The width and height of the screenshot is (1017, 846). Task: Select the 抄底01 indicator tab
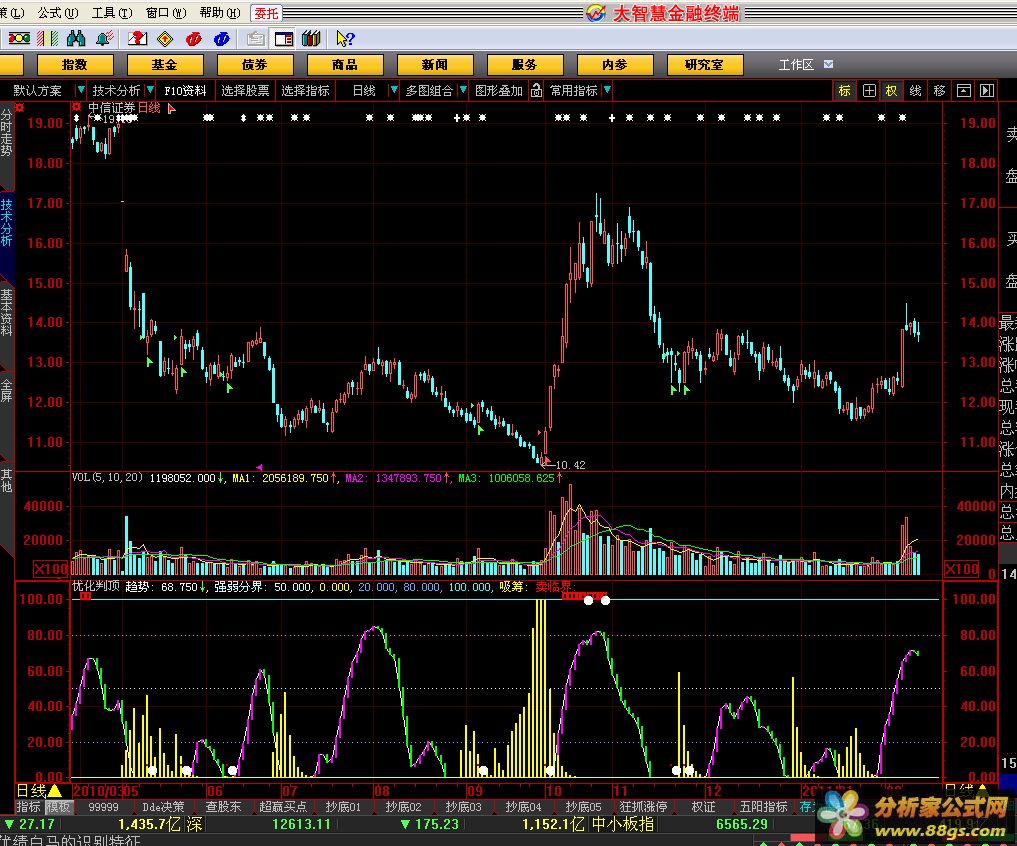[343, 806]
